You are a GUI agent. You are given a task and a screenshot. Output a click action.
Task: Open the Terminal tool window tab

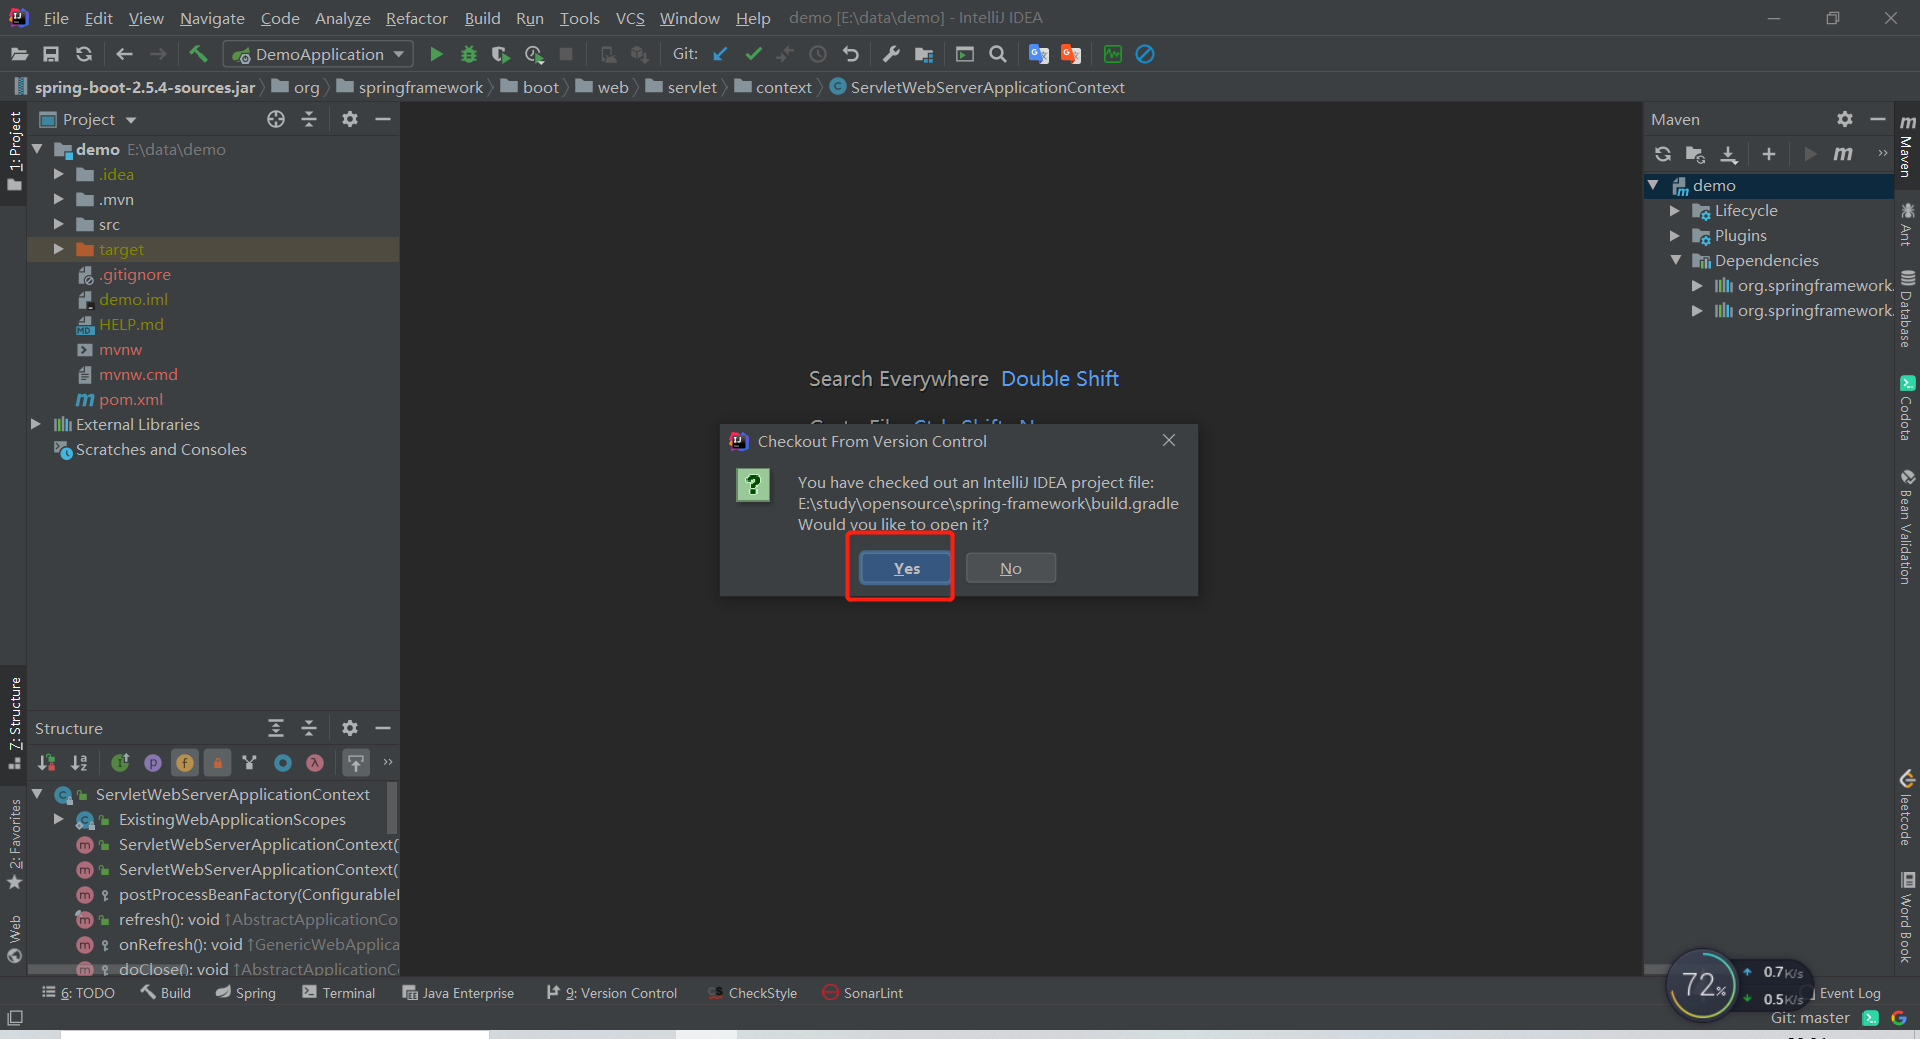(338, 993)
